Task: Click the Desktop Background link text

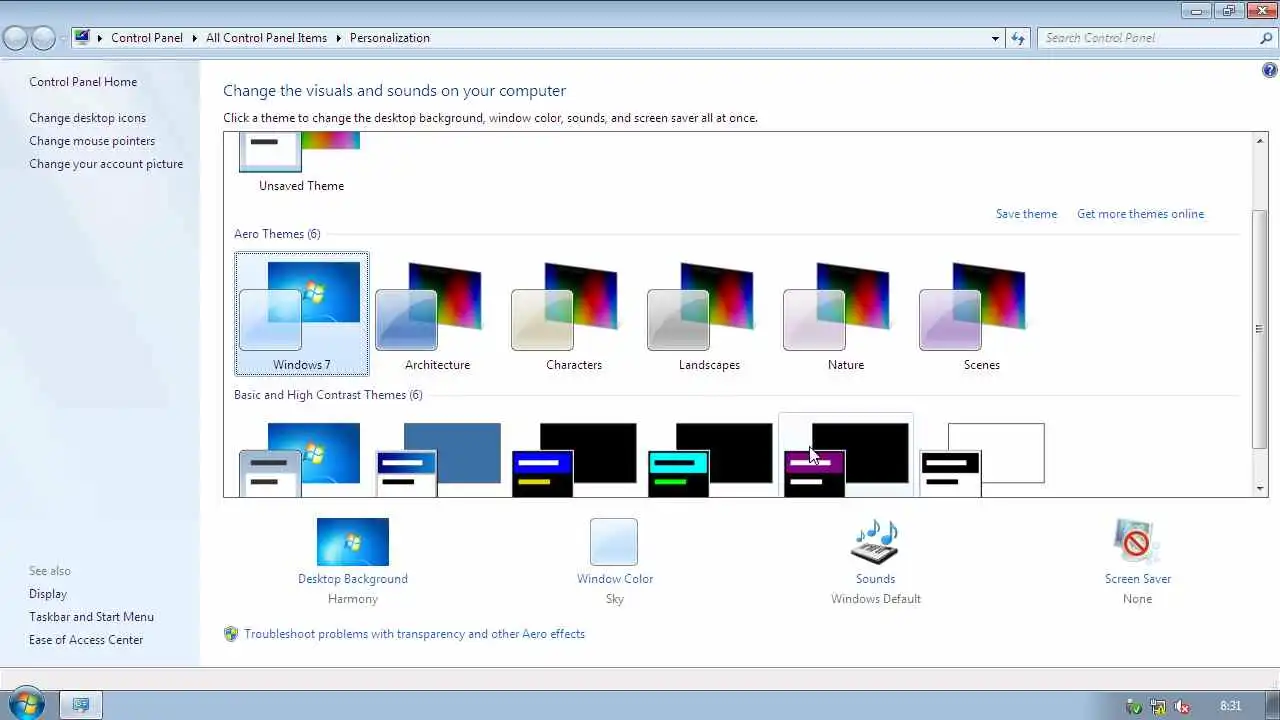Action: [353, 579]
